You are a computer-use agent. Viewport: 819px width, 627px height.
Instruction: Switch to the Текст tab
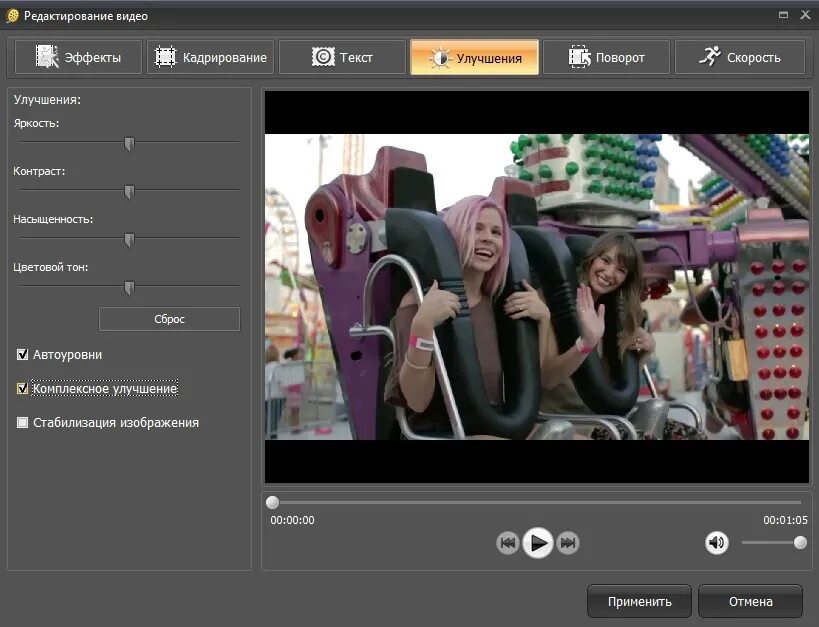click(343, 57)
